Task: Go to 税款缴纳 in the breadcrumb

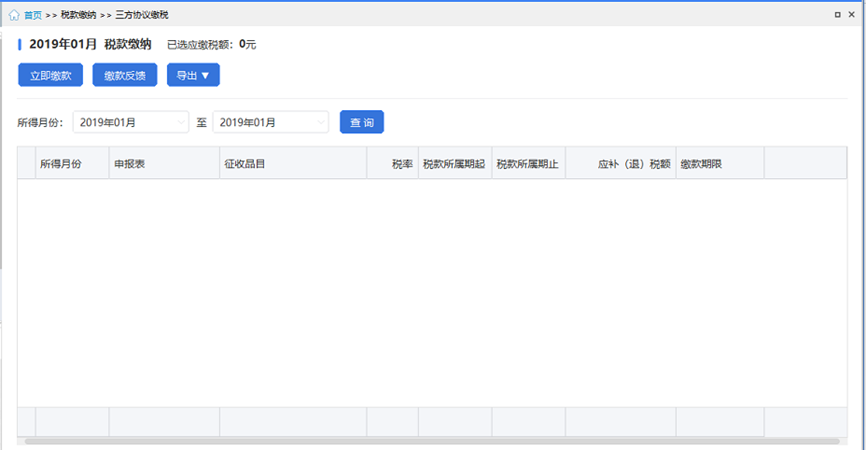Action: (78, 15)
